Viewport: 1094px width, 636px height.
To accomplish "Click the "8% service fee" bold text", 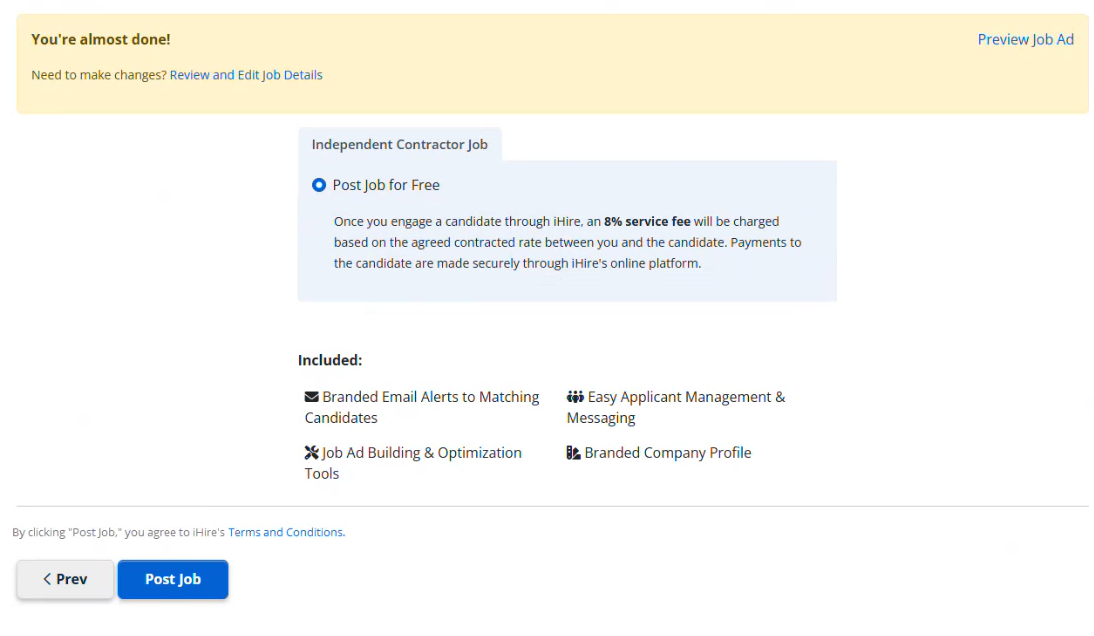I will (647, 221).
